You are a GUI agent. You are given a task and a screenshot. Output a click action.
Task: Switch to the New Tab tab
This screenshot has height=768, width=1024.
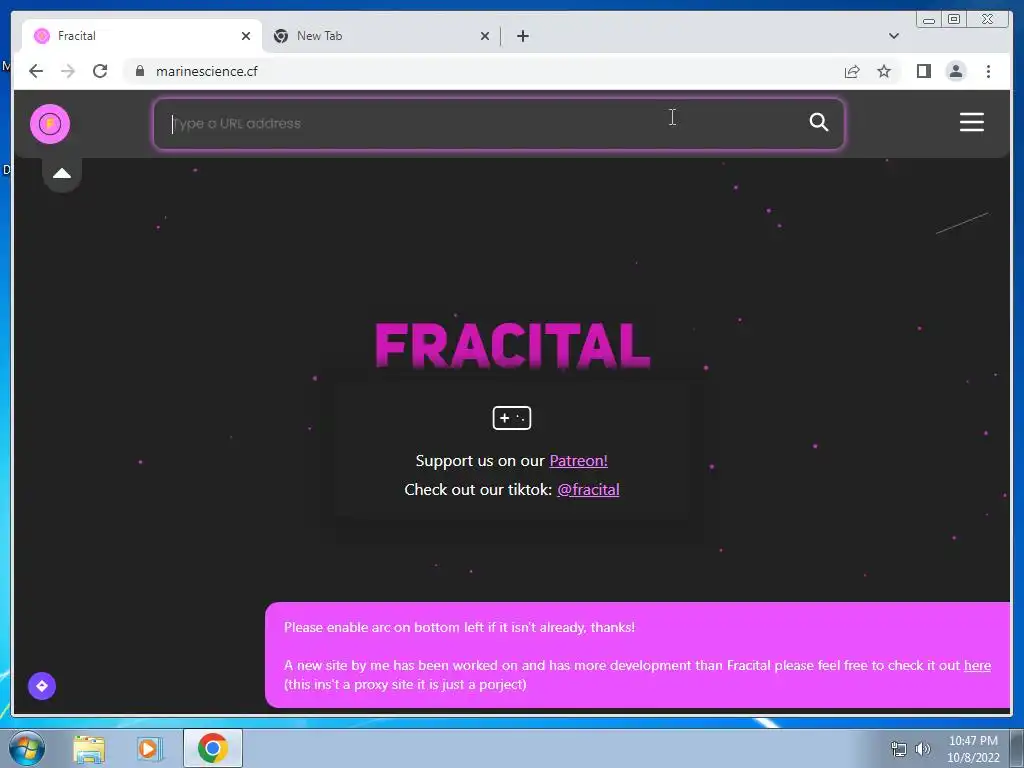click(382, 36)
